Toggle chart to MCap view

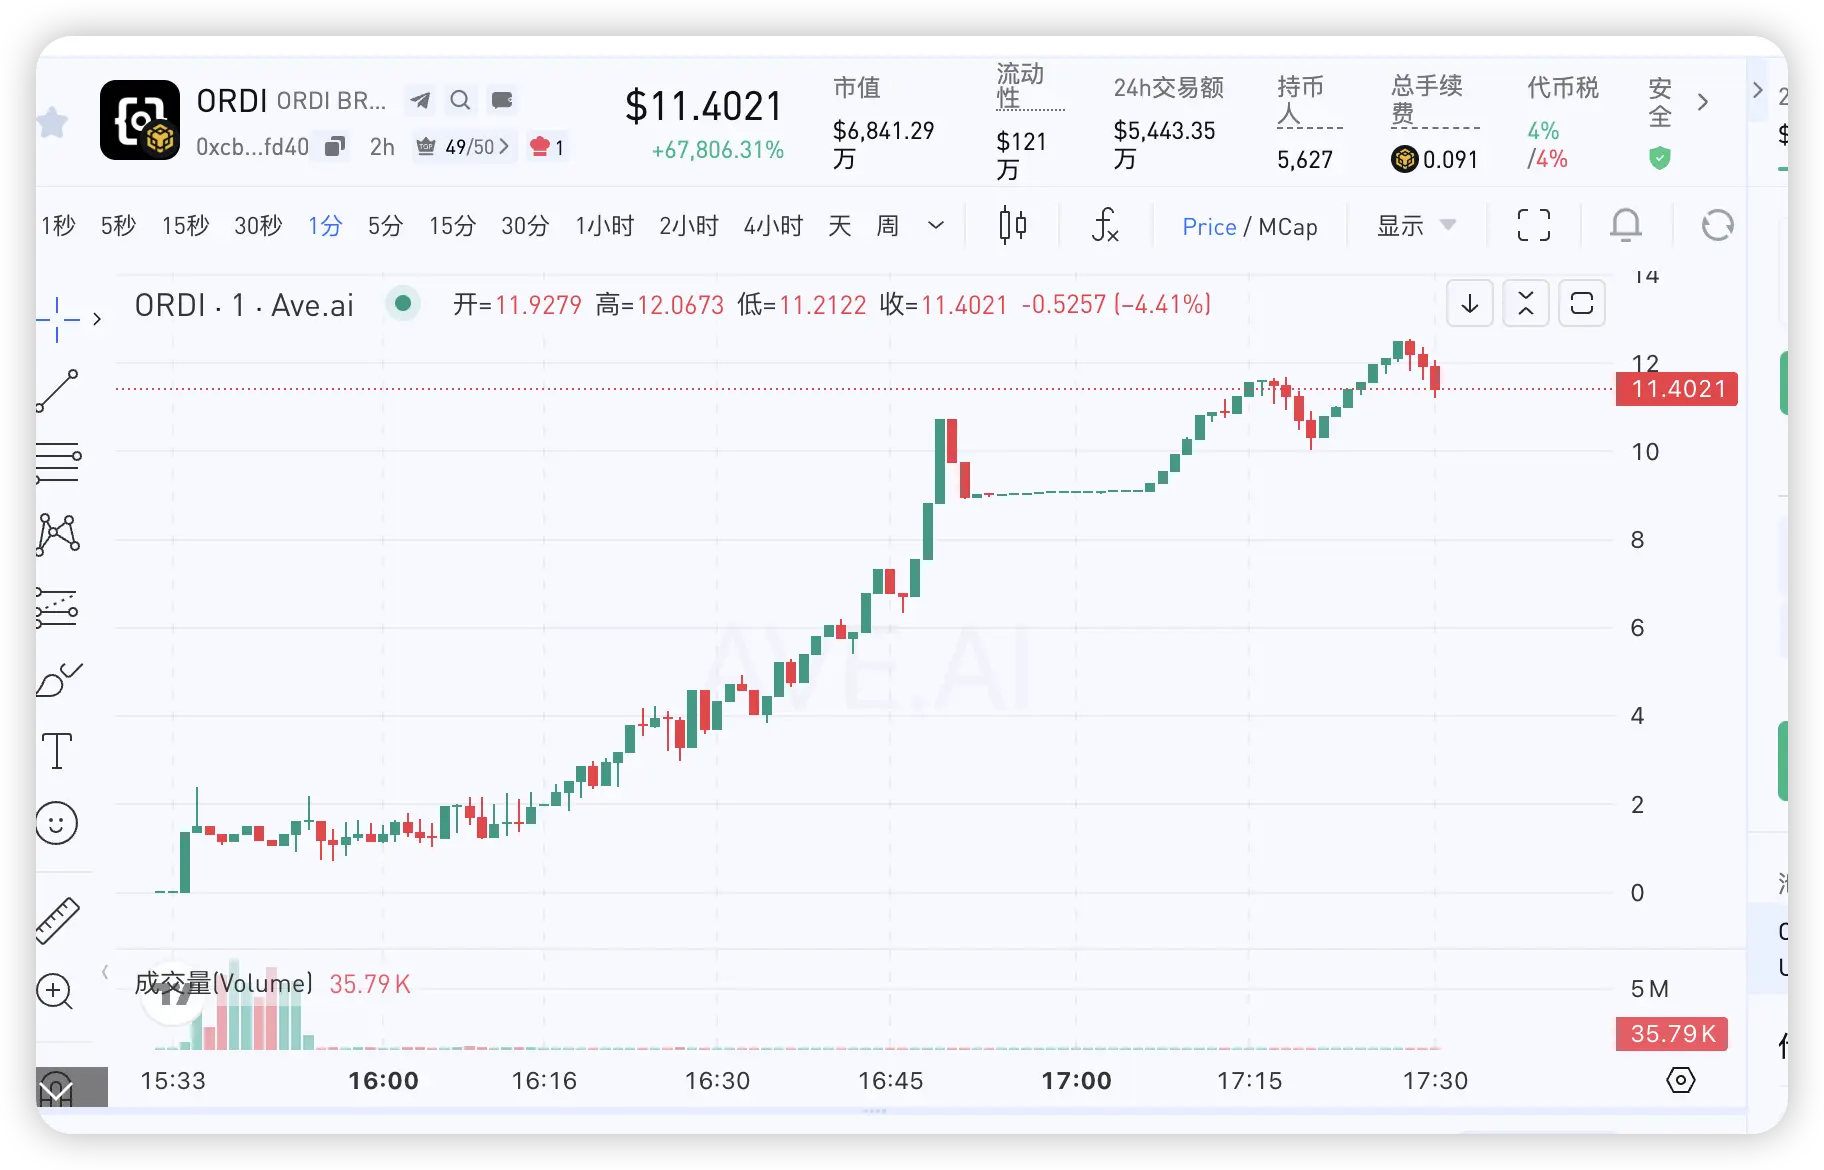click(x=1288, y=227)
